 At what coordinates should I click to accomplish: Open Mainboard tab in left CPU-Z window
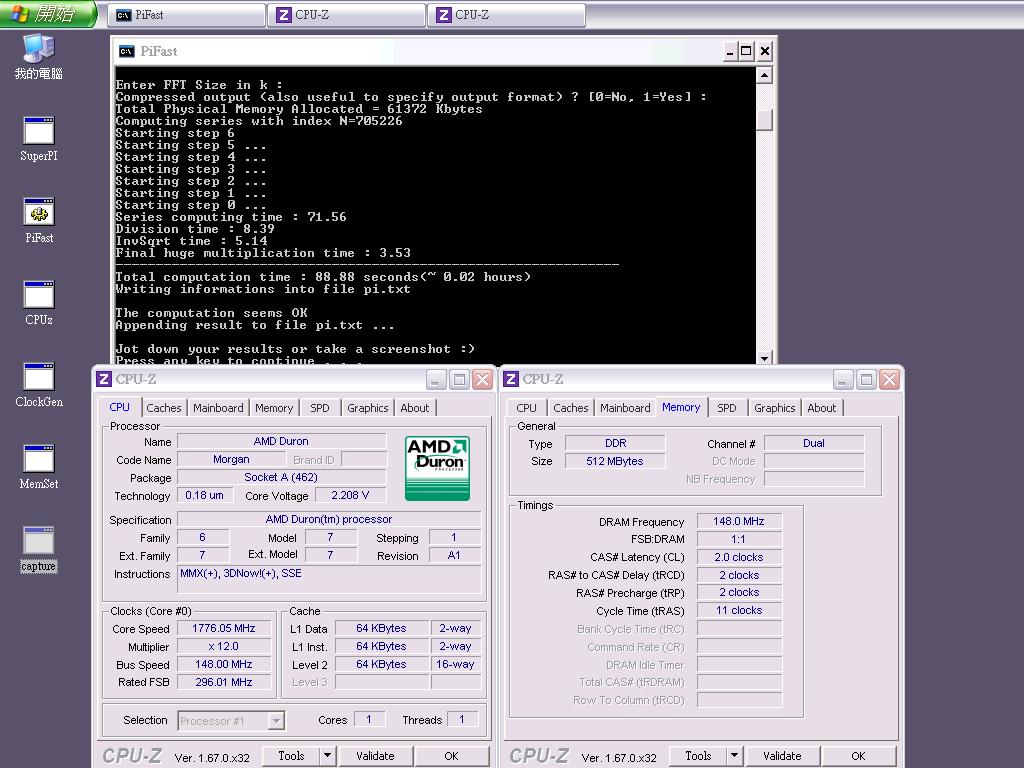(x=218, y=408)
